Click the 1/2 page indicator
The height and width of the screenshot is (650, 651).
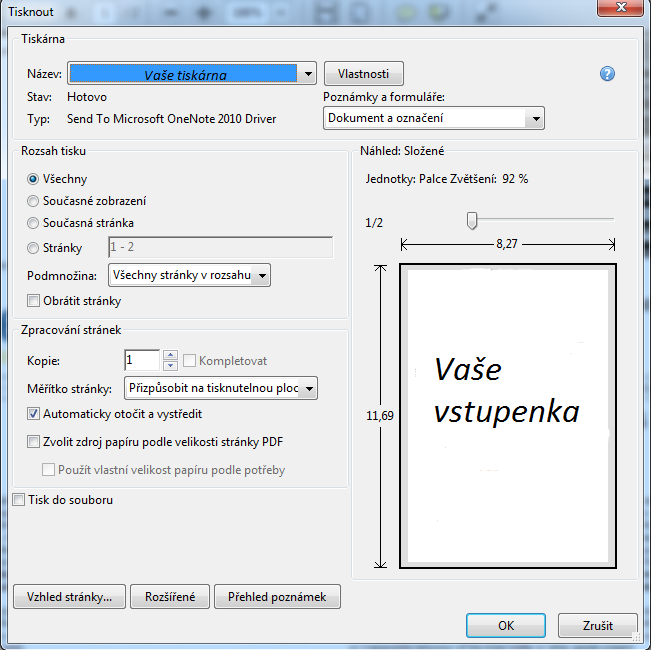tap(374, 223)
